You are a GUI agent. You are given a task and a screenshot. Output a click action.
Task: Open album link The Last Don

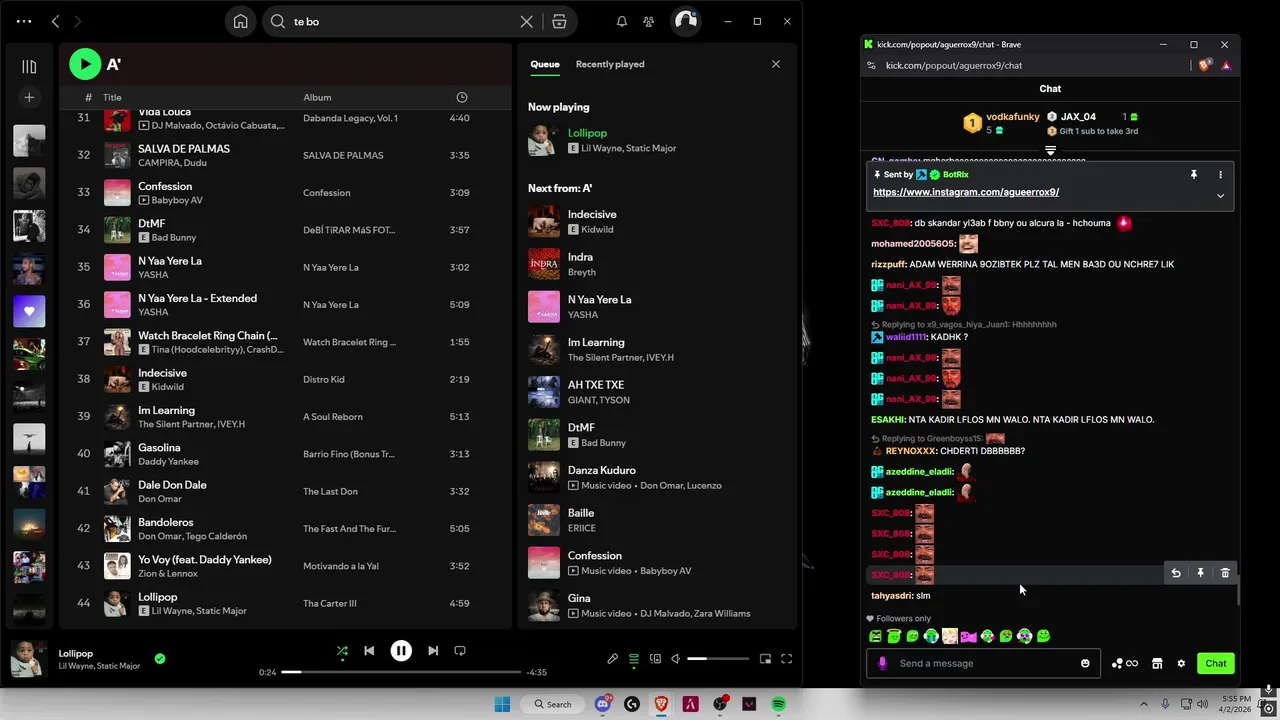pyautogui.click(x=330, y=491)
